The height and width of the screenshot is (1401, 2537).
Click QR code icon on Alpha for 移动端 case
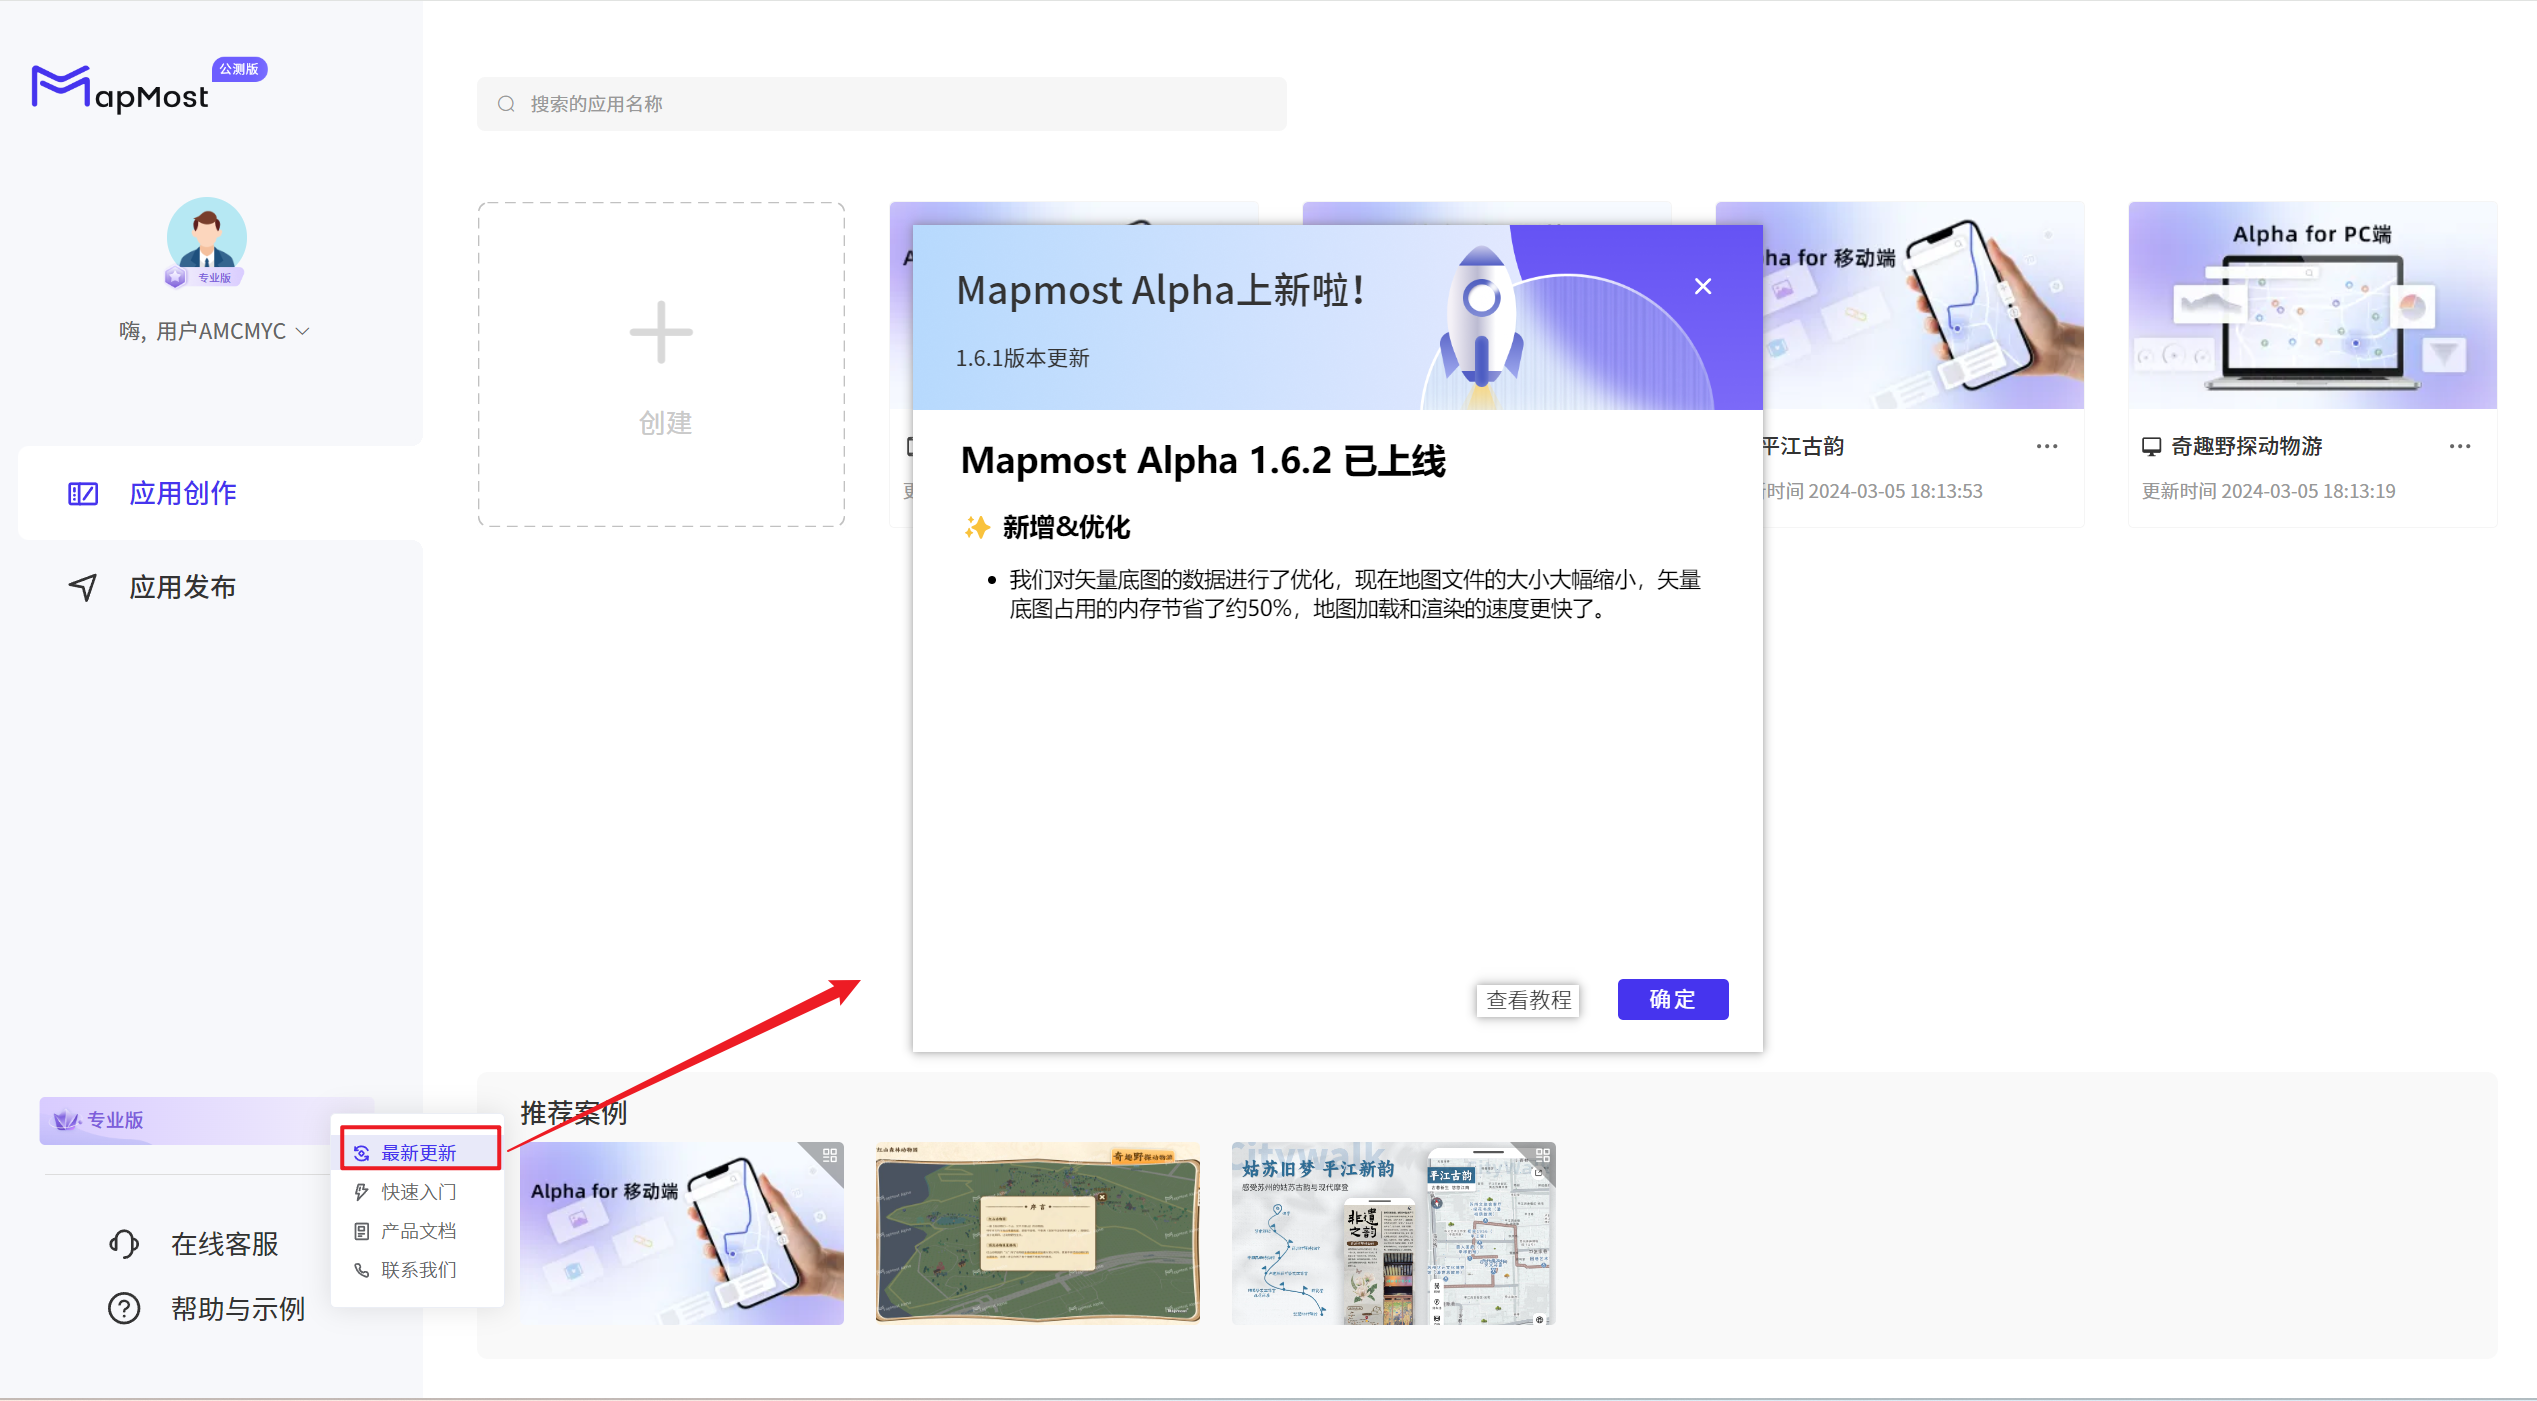click(x=830, y=1155)
